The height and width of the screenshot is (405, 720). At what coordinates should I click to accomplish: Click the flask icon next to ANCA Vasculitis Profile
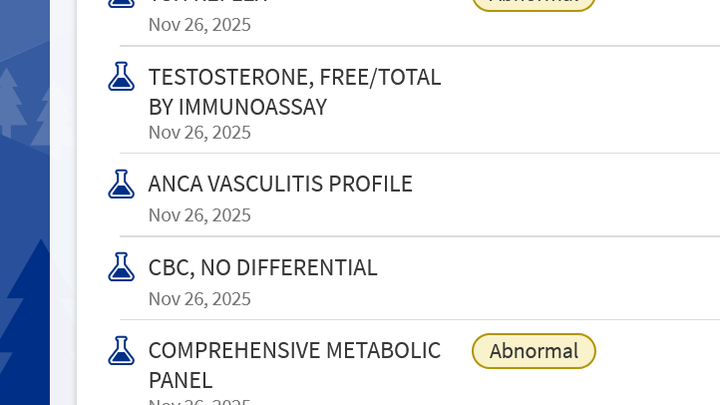pyautogui.click(x=121, y=183)
